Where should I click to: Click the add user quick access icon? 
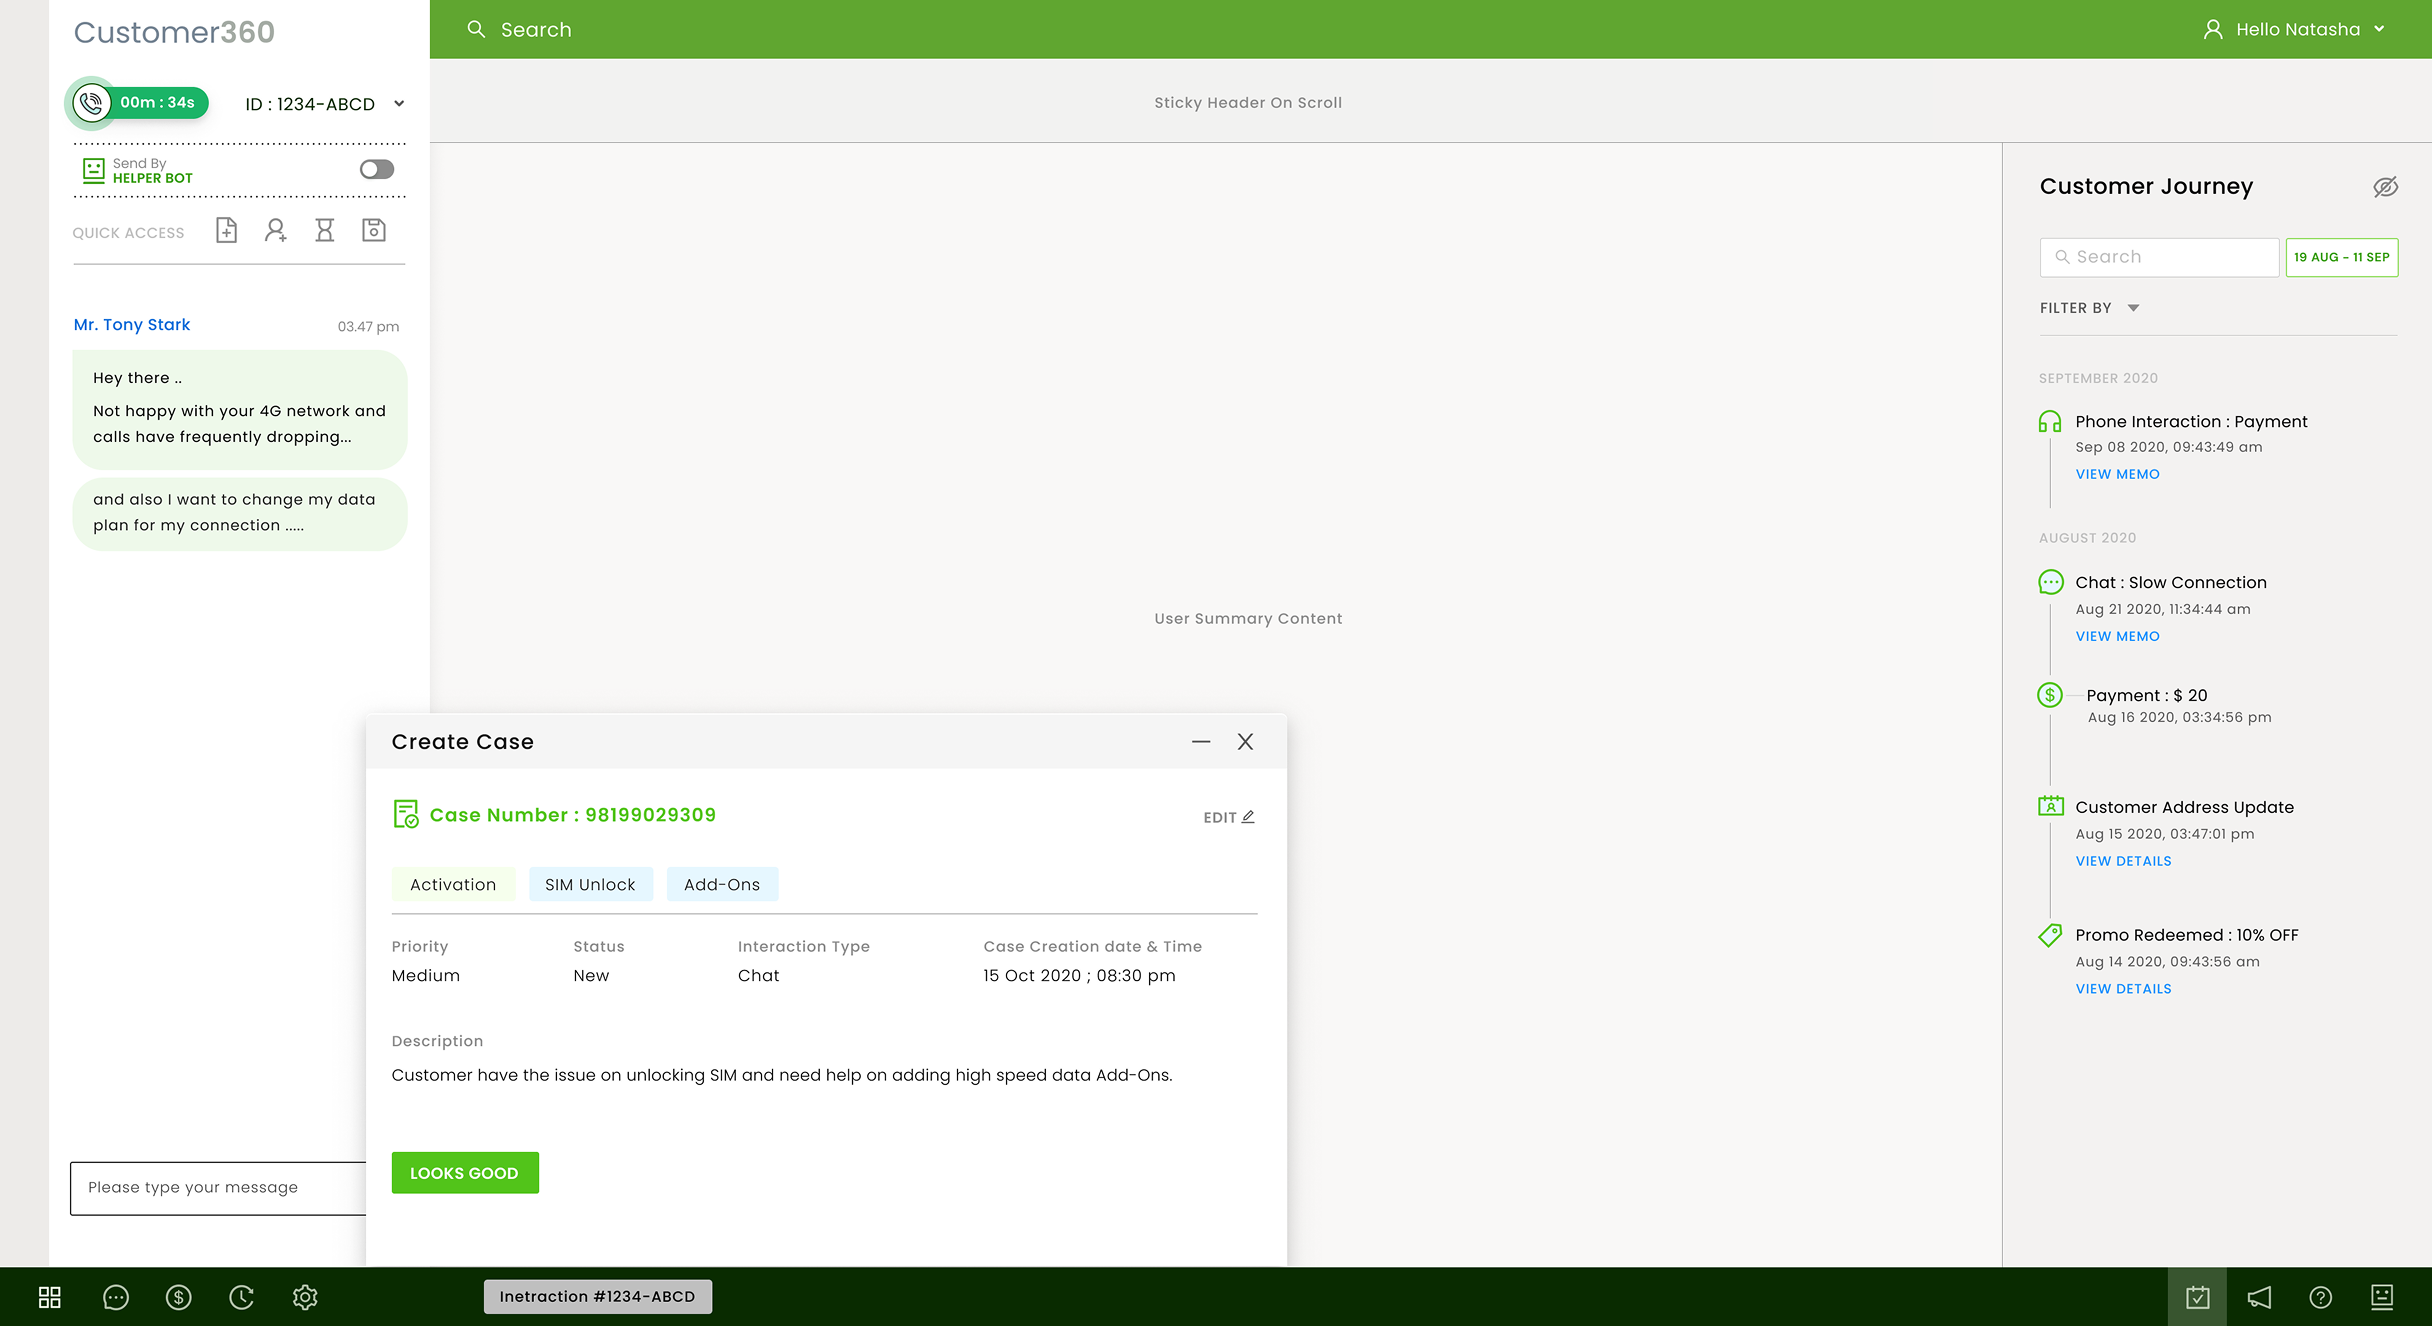point(276,231)
